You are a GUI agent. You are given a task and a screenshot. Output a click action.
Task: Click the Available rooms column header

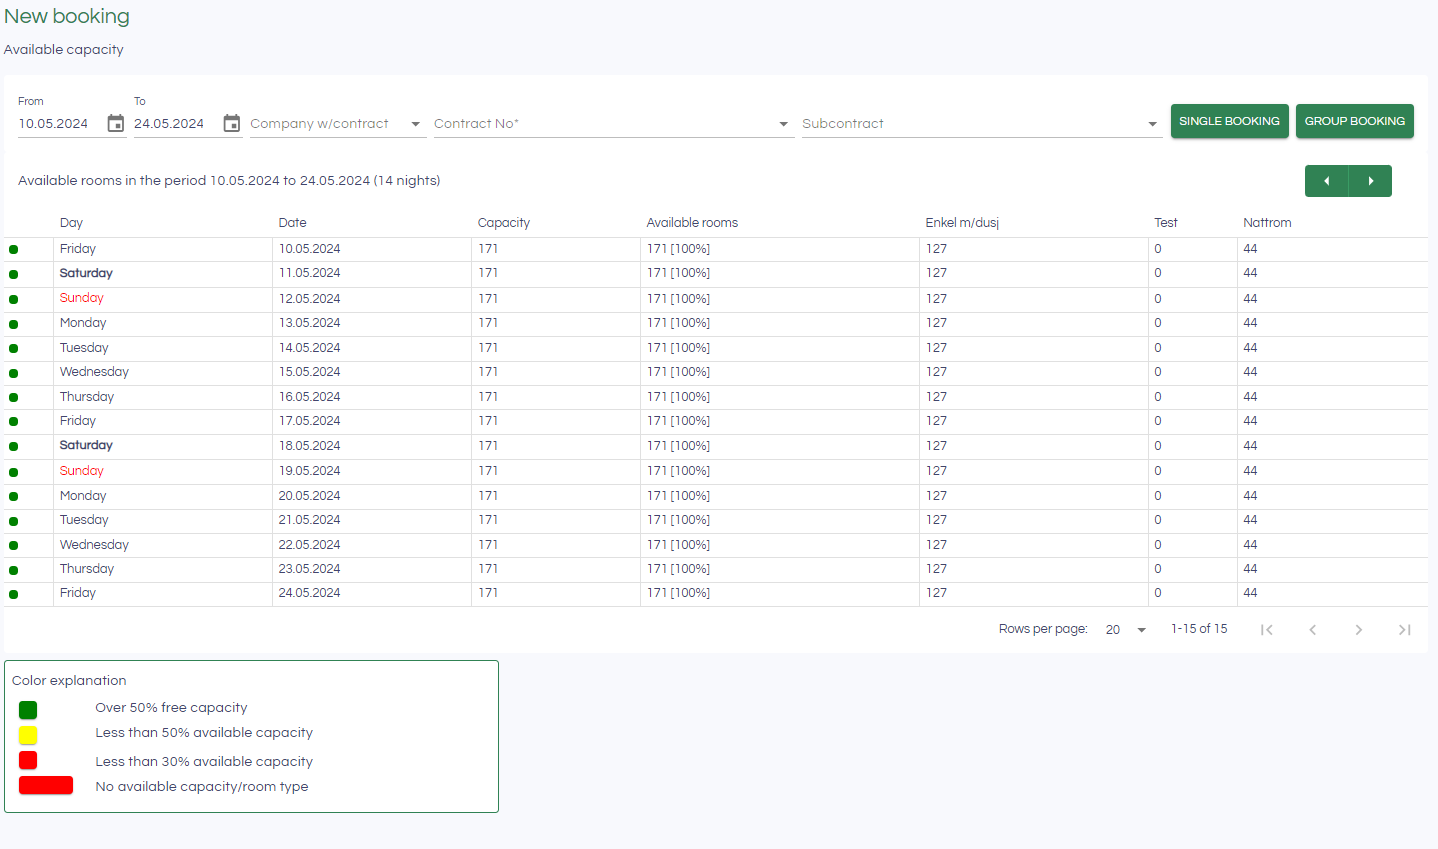[x=692, y=223]
